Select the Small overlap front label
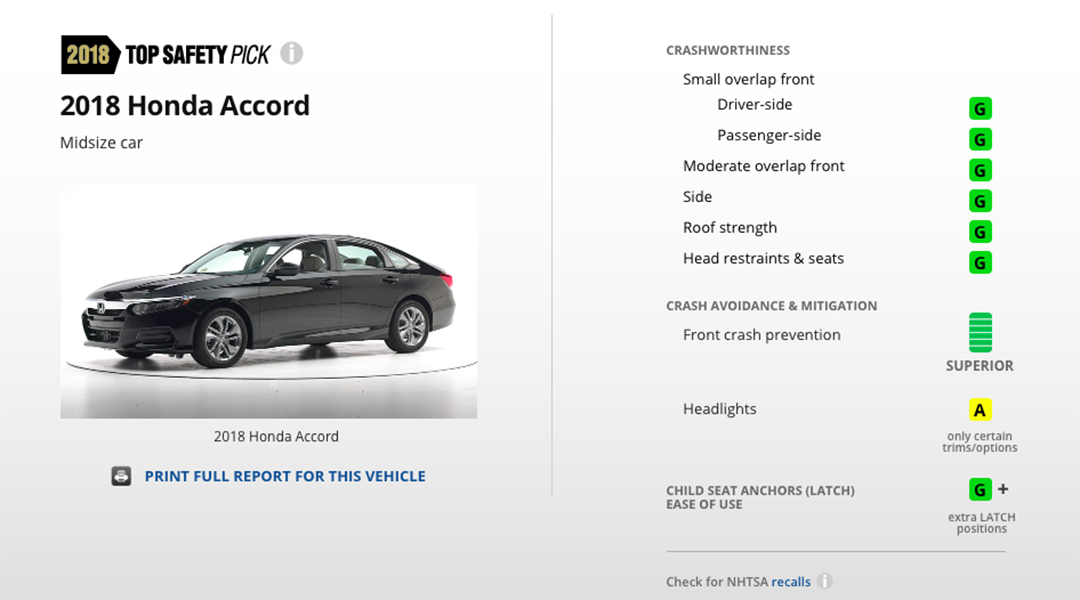Screen dimensions: 1080x600 (x=748, y=79)
